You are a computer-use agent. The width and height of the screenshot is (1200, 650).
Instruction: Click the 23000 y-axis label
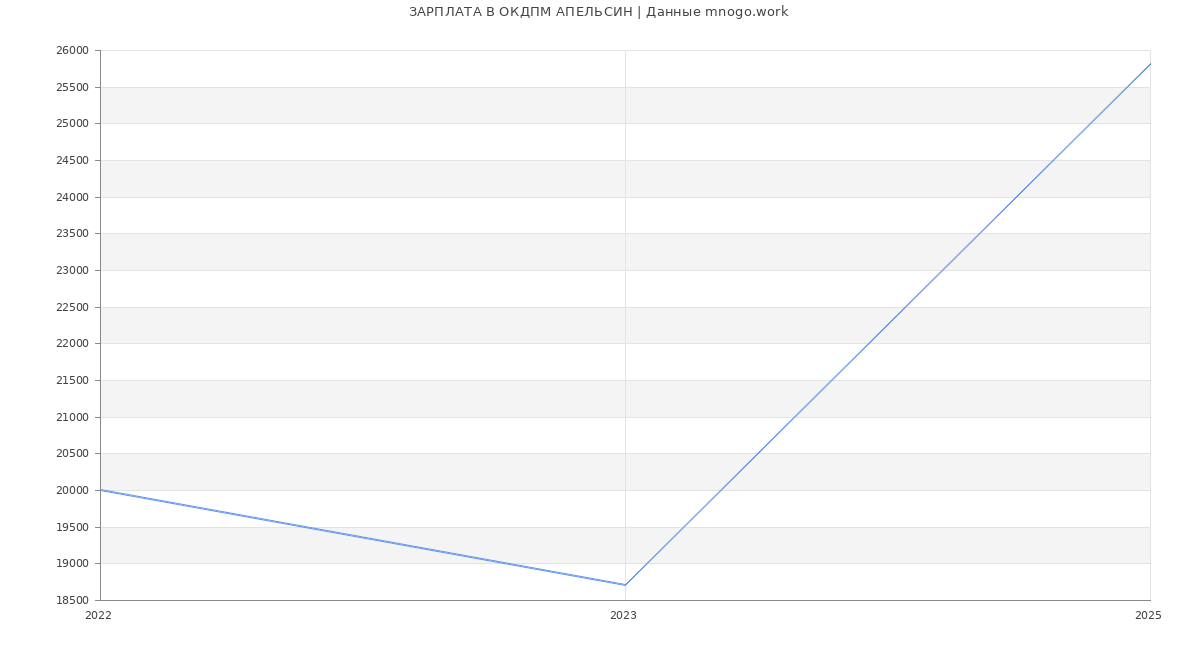point(72,270)
